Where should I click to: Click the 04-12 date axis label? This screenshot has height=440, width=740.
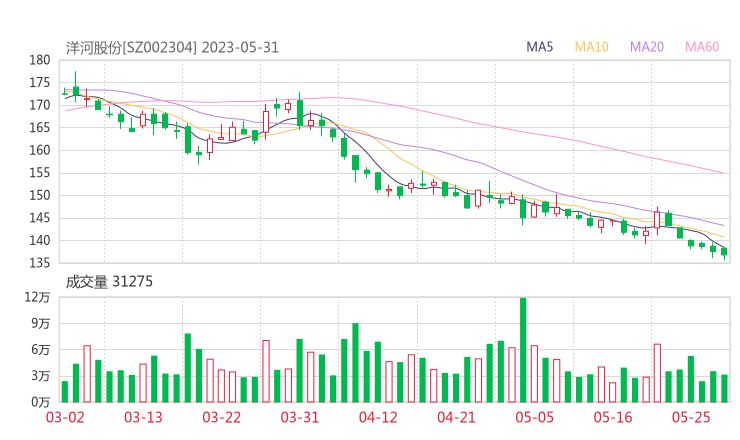378,417
